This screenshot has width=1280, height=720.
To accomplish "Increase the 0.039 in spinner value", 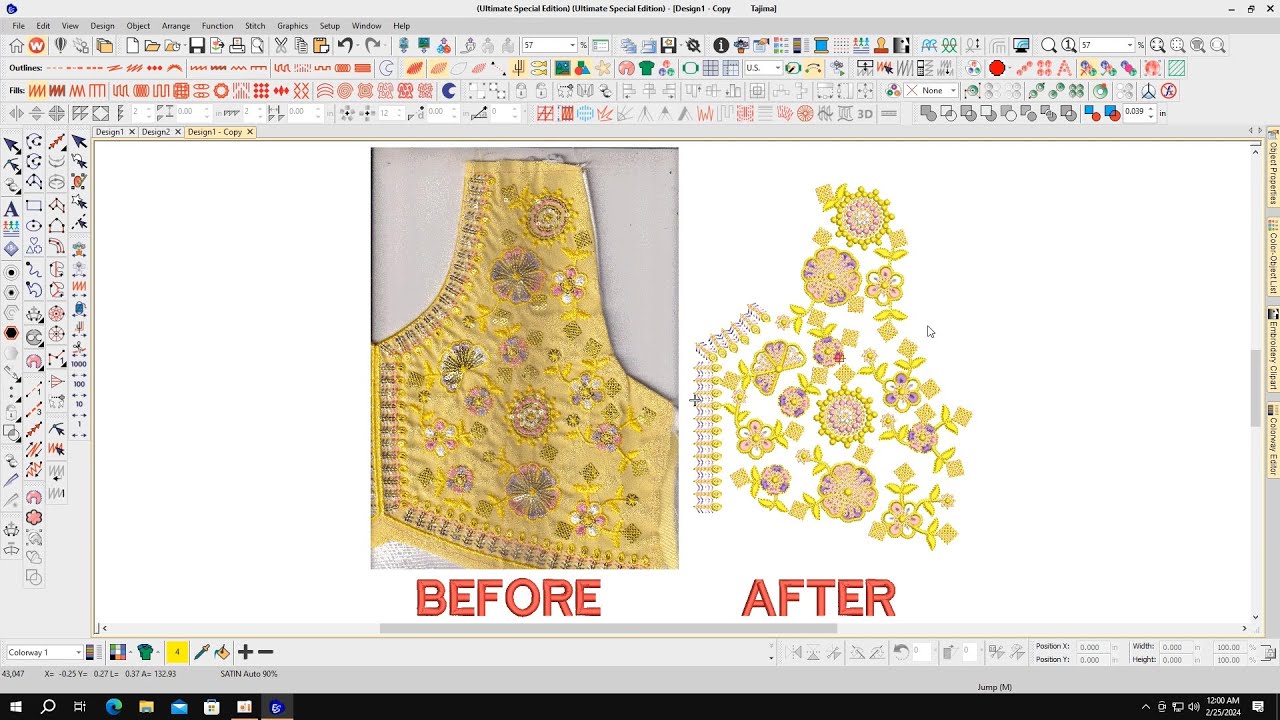I will tap(1151, 109).
